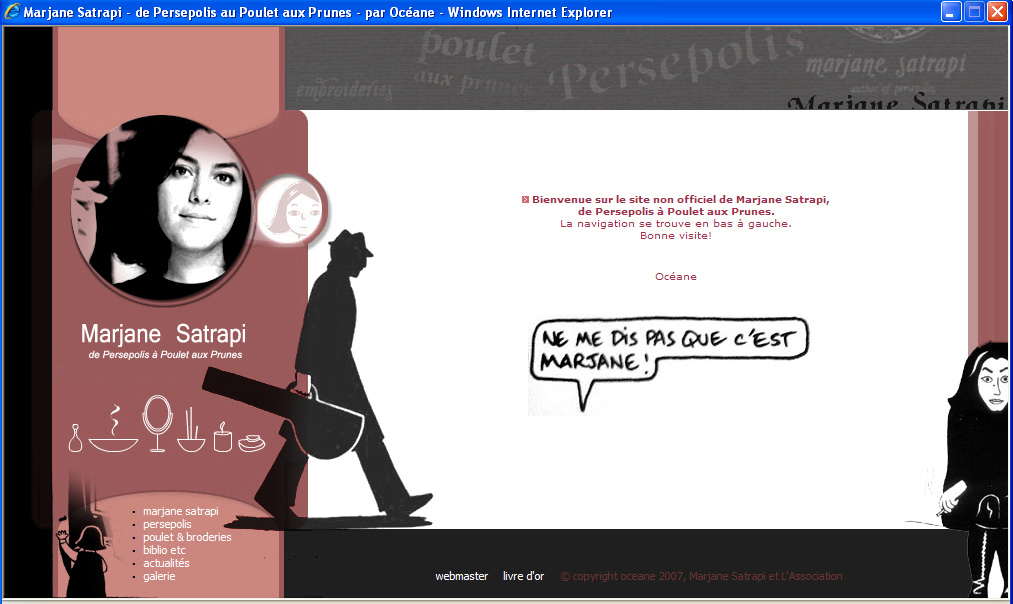Click the perfume bottle icon
Screen dimensions: 1013x604
76,437
